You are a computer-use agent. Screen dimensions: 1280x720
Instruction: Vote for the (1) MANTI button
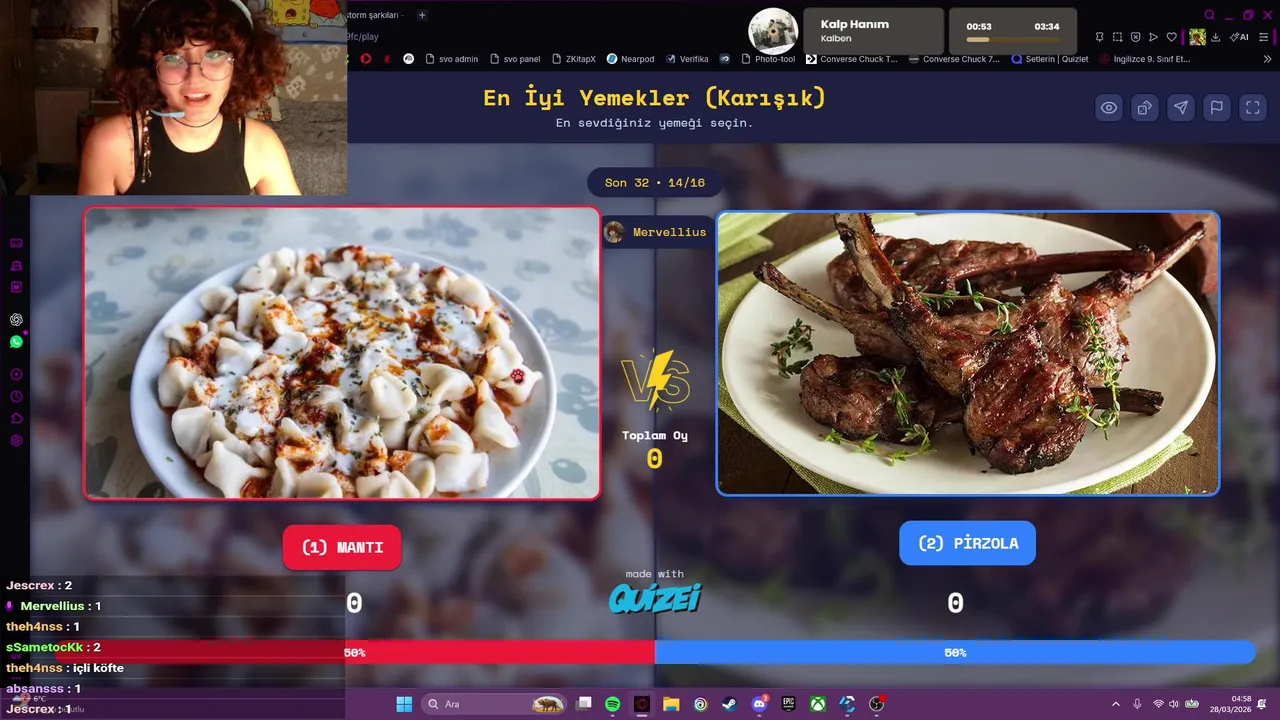(x=342, y=547)
